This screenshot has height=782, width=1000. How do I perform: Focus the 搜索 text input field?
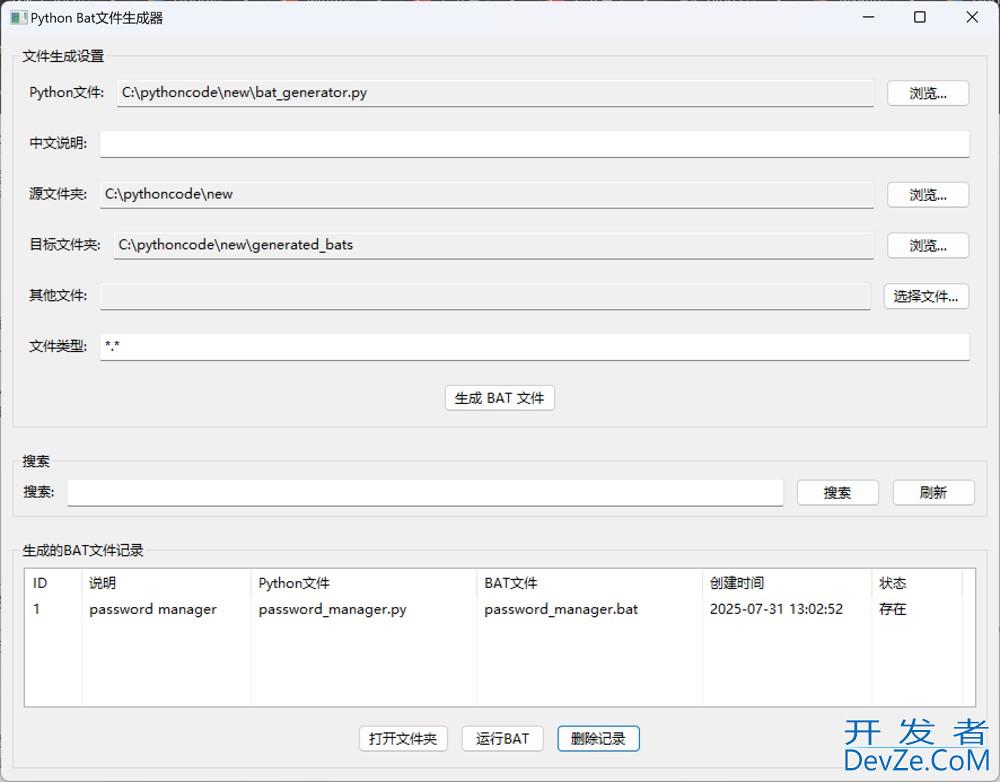(x=425, y=492)
